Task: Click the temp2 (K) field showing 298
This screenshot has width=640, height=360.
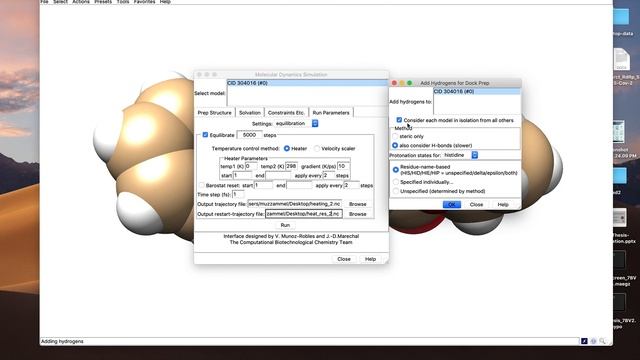Action: pyautogui.click(x=291, y=166)
